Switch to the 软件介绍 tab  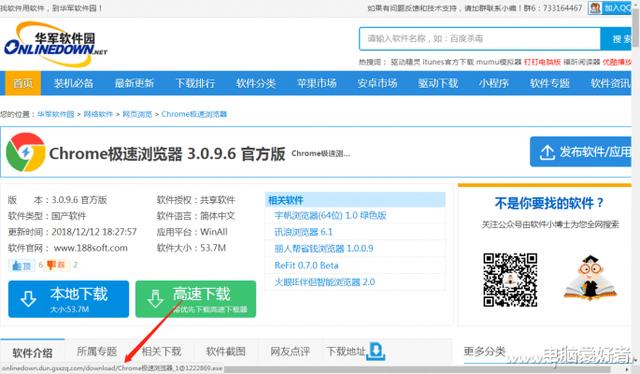click(x=33, y=352)
